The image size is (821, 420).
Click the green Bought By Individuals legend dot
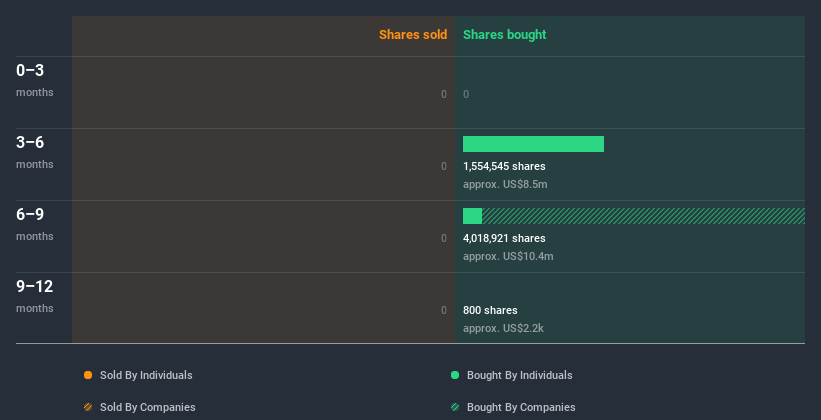455,375
